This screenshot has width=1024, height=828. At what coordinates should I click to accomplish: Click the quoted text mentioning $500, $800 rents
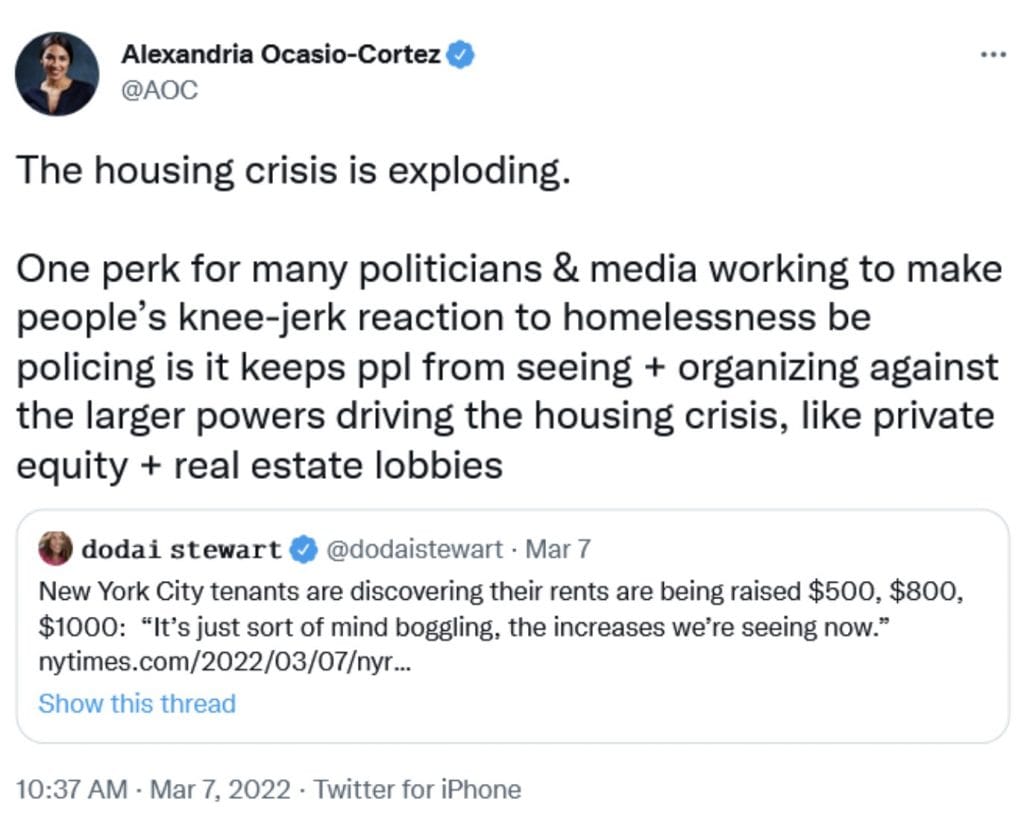click(x=501, y=609)
